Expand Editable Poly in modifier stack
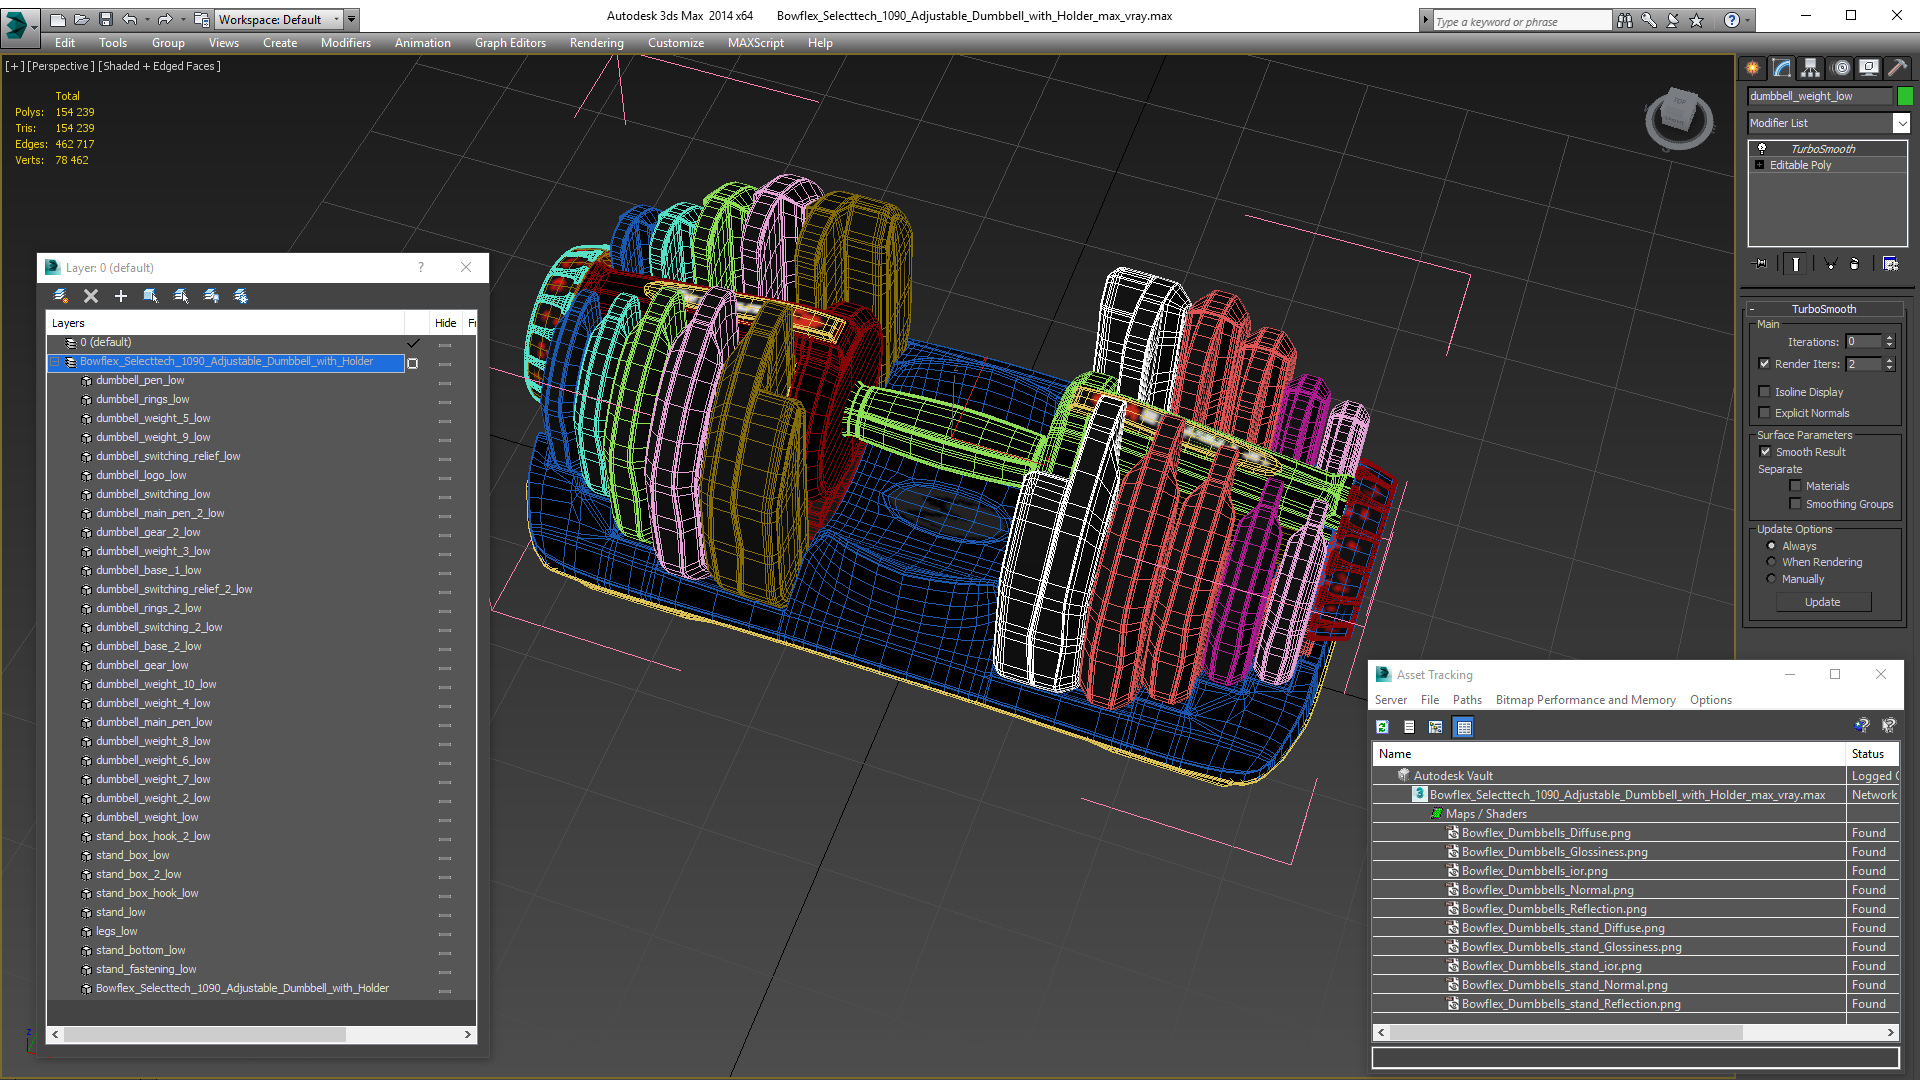 1760,165
